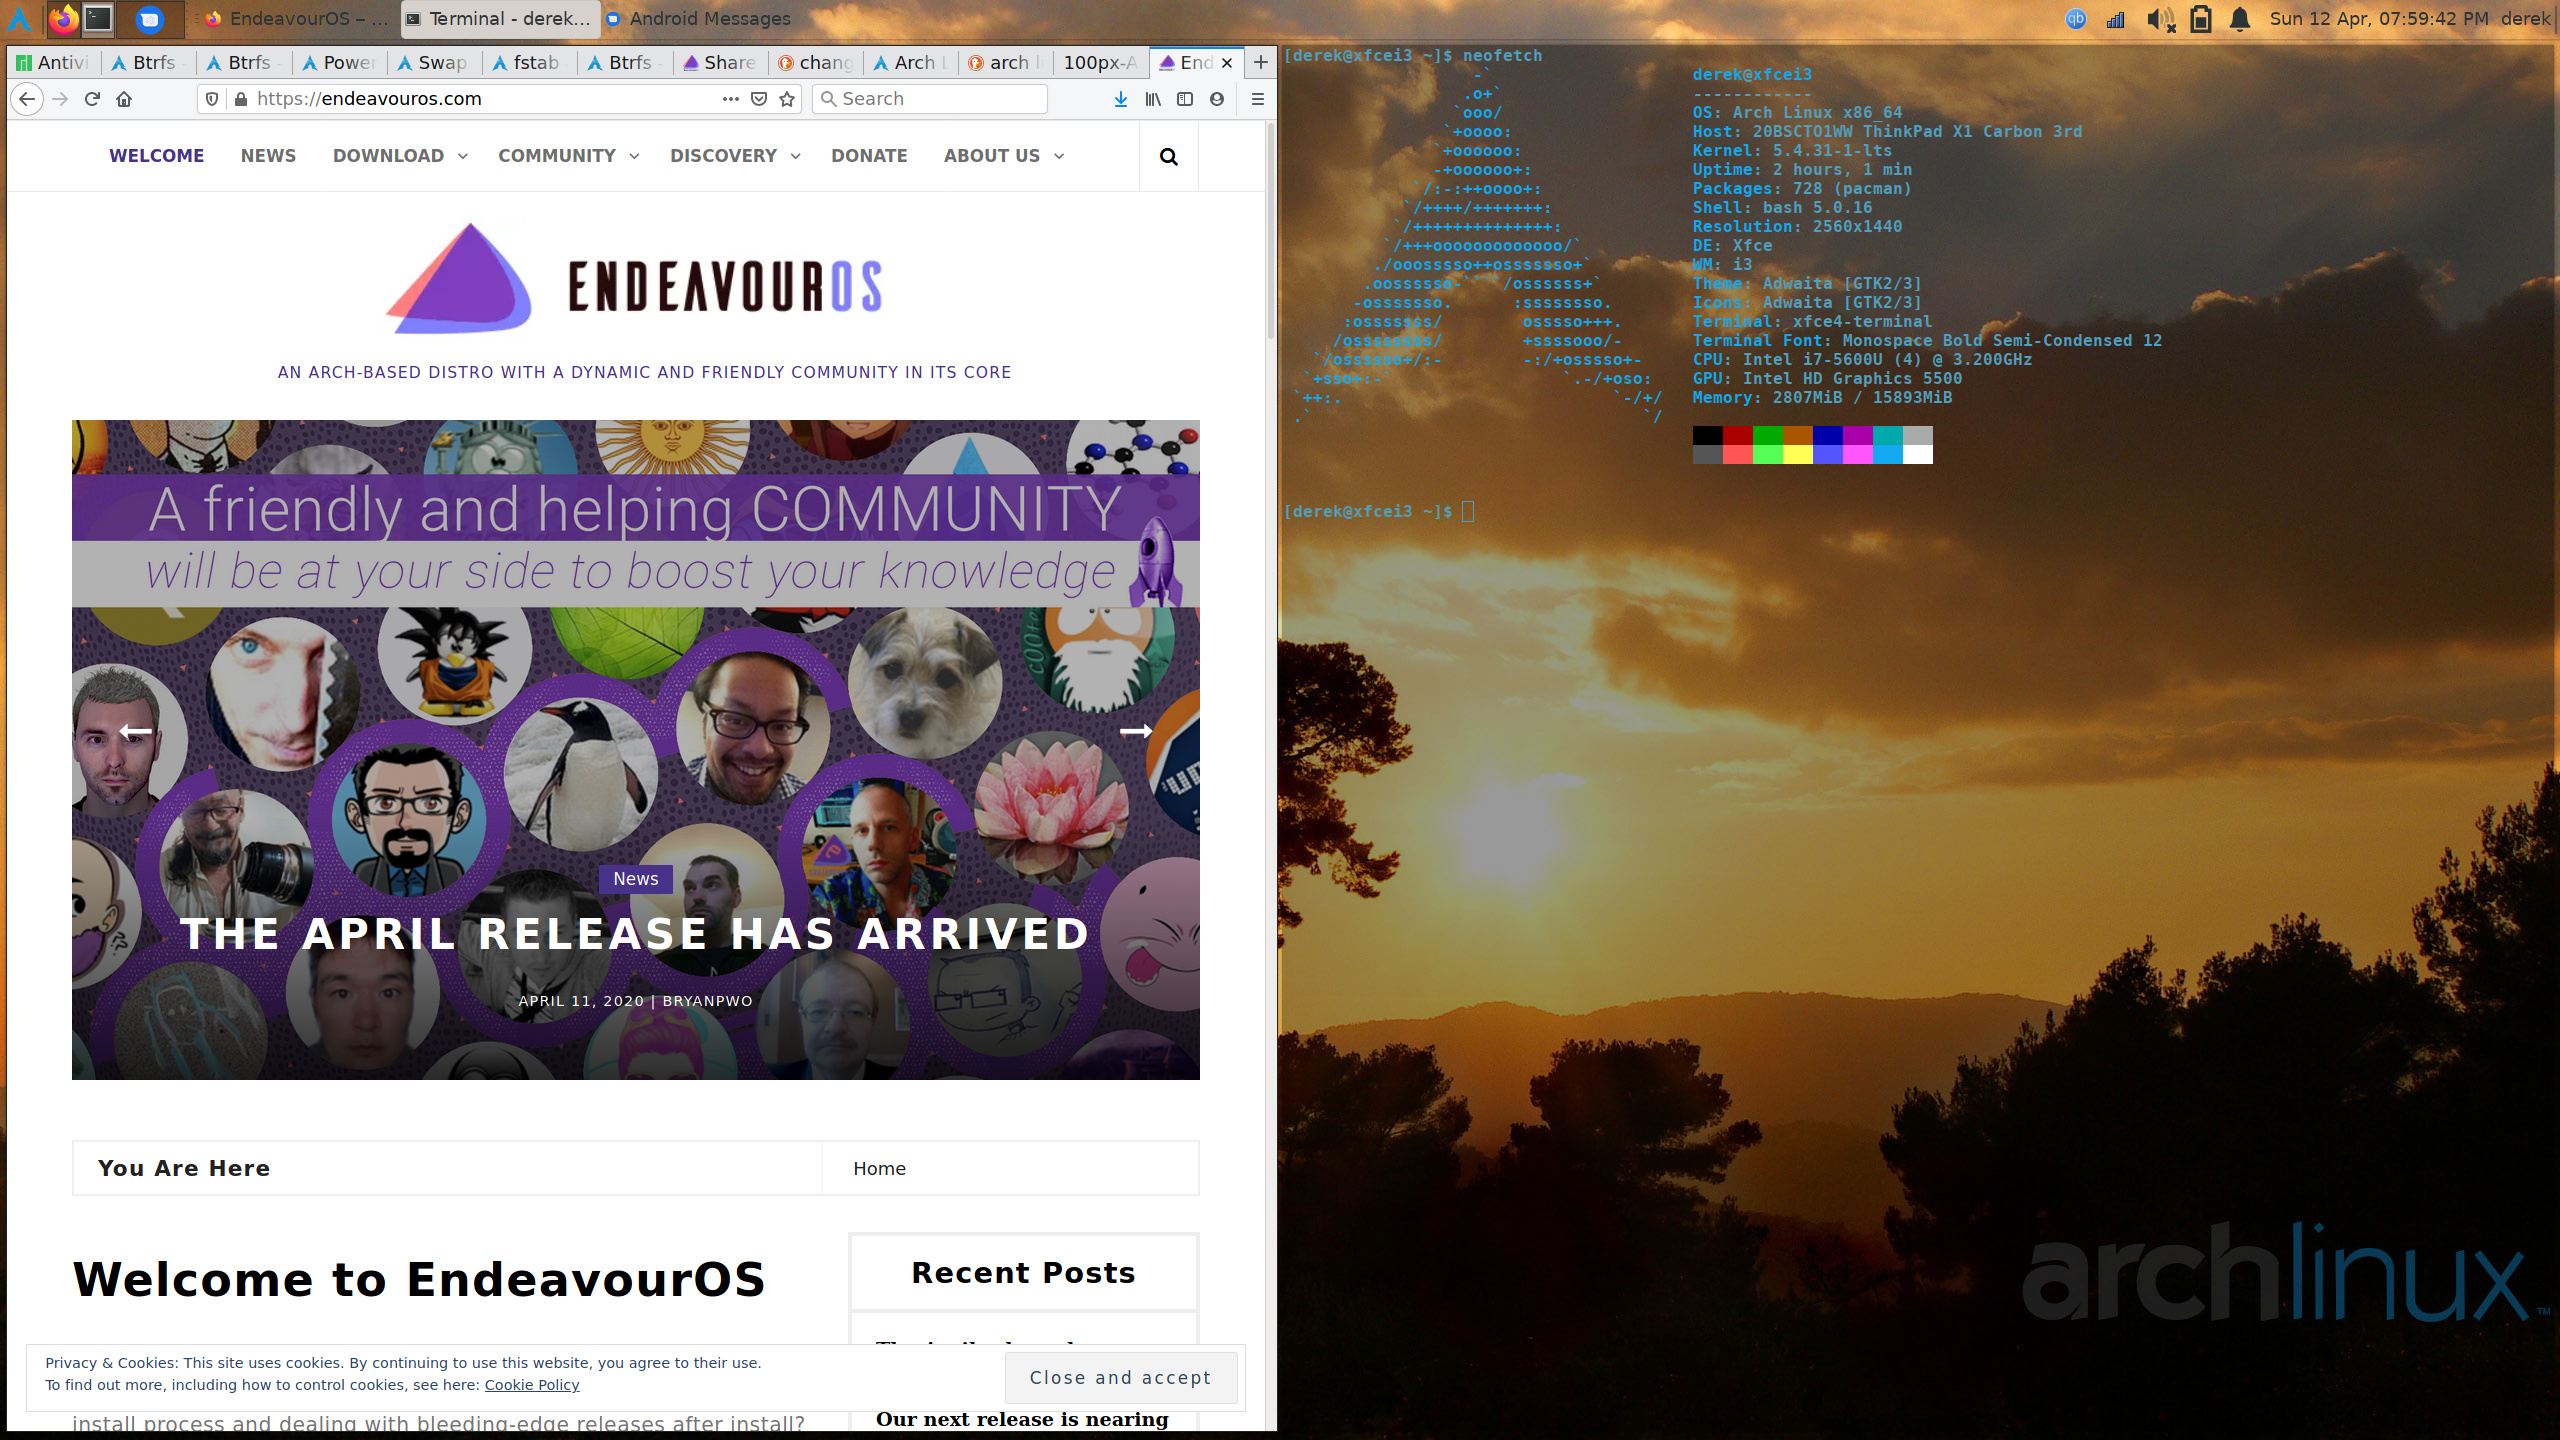Open Firefox account icon

pos(1217,99)
